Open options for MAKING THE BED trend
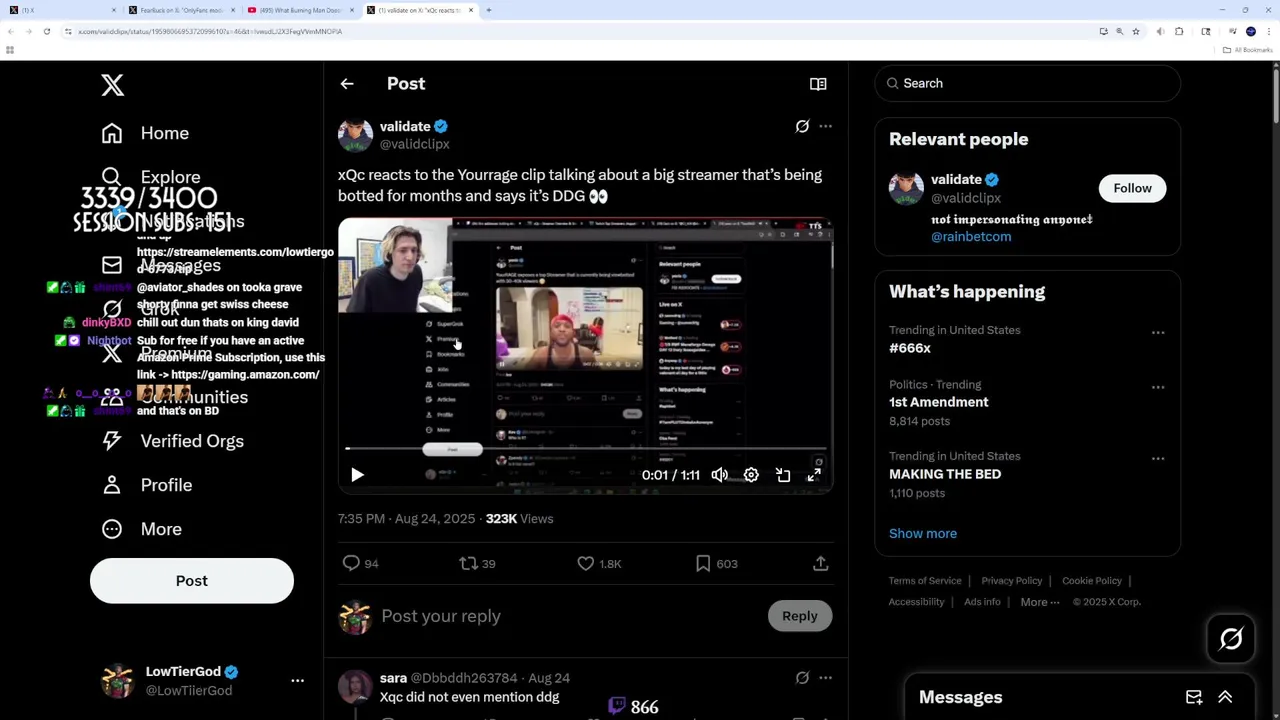This screenshot has width=1280, height=720. [x=1158, y=459]
